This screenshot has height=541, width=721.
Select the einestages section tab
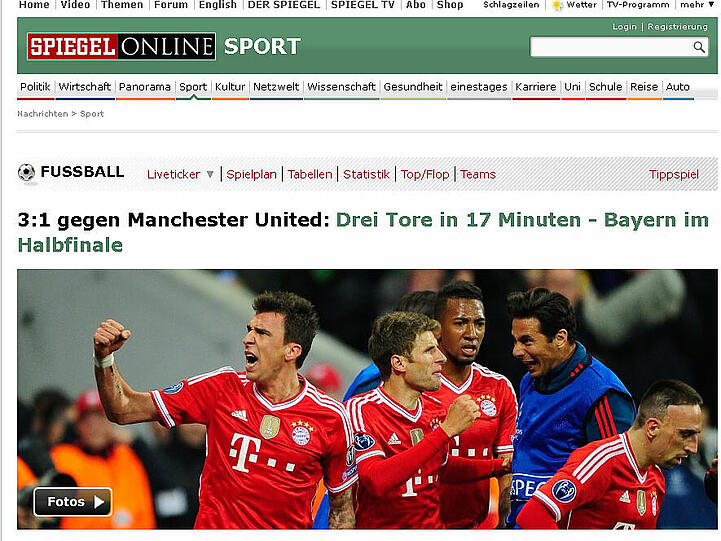tap(479, 87)
